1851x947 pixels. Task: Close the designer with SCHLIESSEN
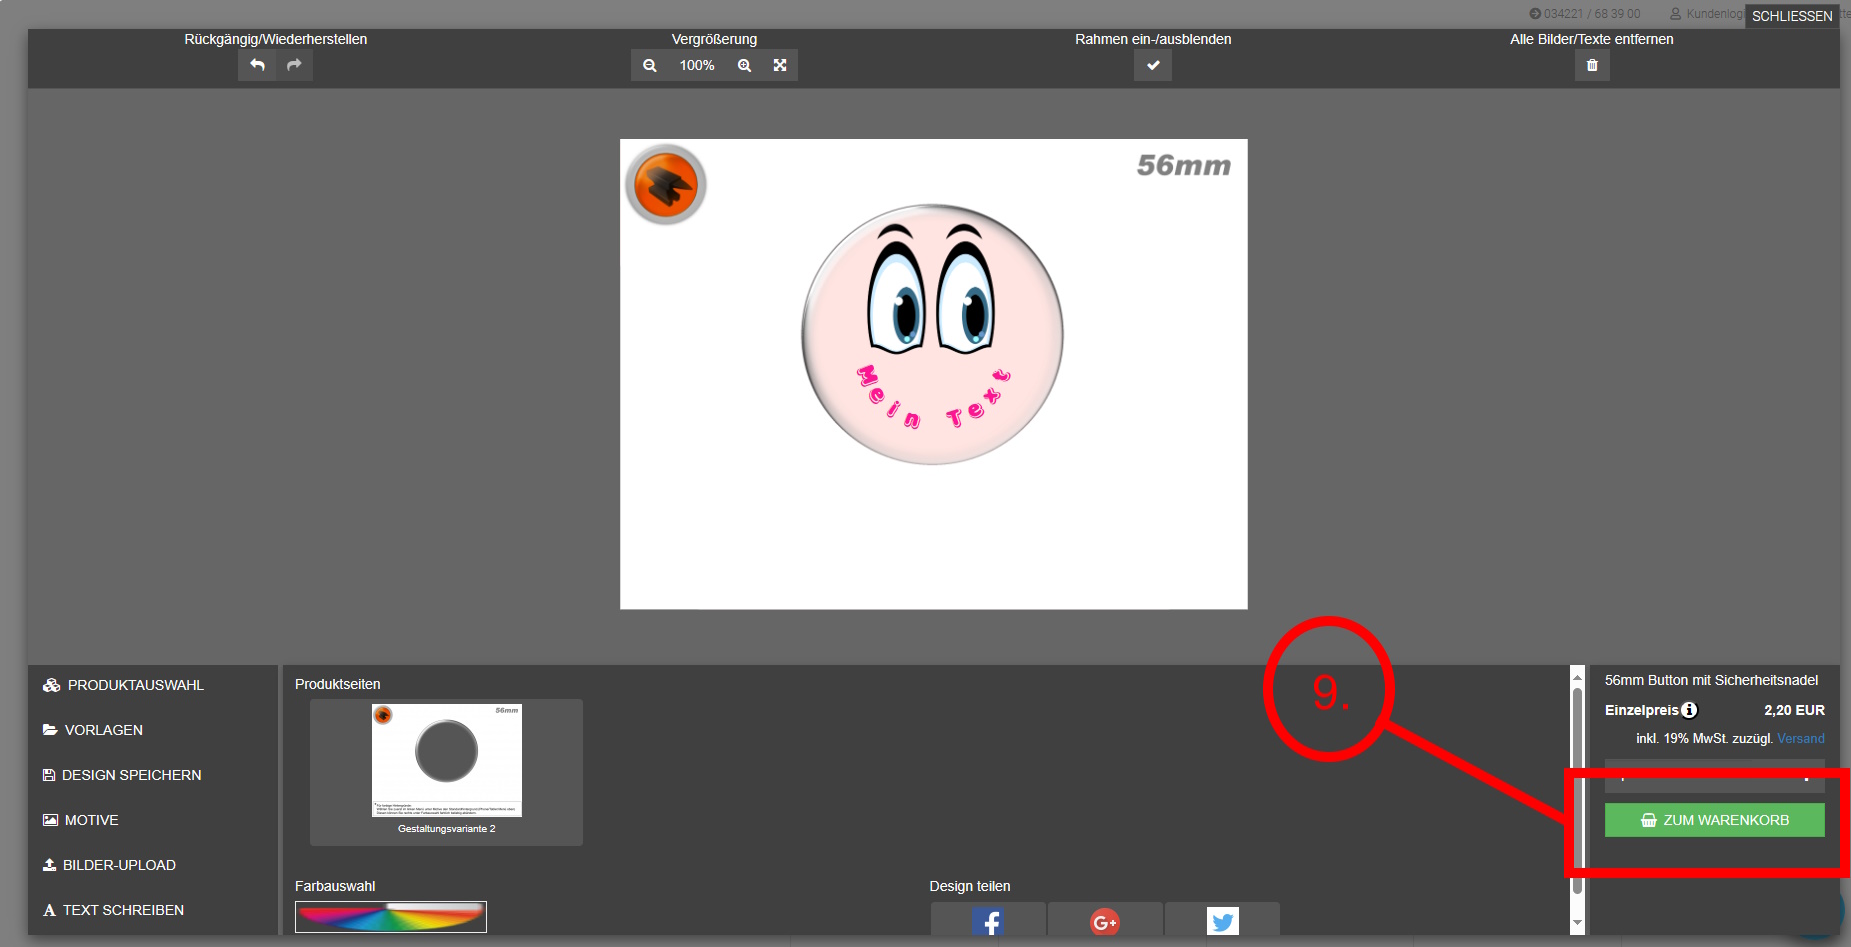pos(1792,16)
